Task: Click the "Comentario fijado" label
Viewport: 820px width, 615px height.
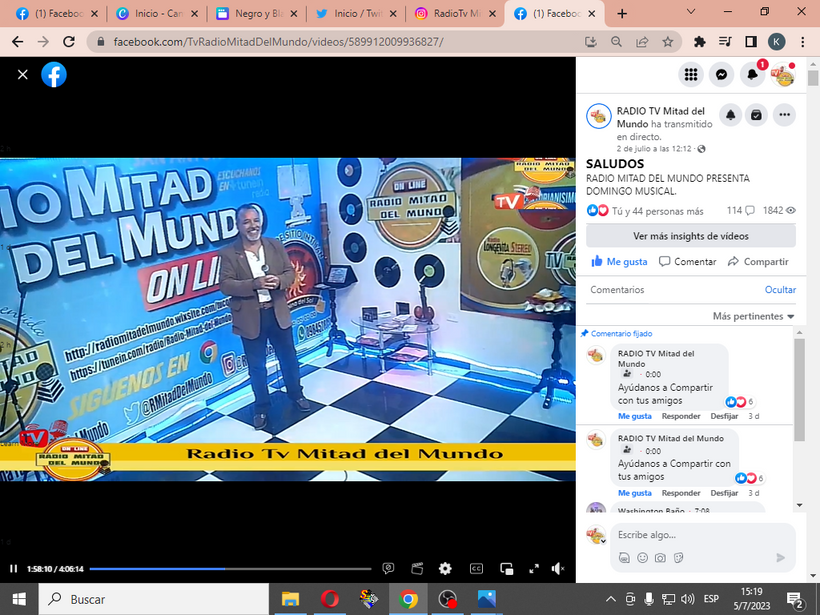Action: pyautogui.click(x=621, y=334)
